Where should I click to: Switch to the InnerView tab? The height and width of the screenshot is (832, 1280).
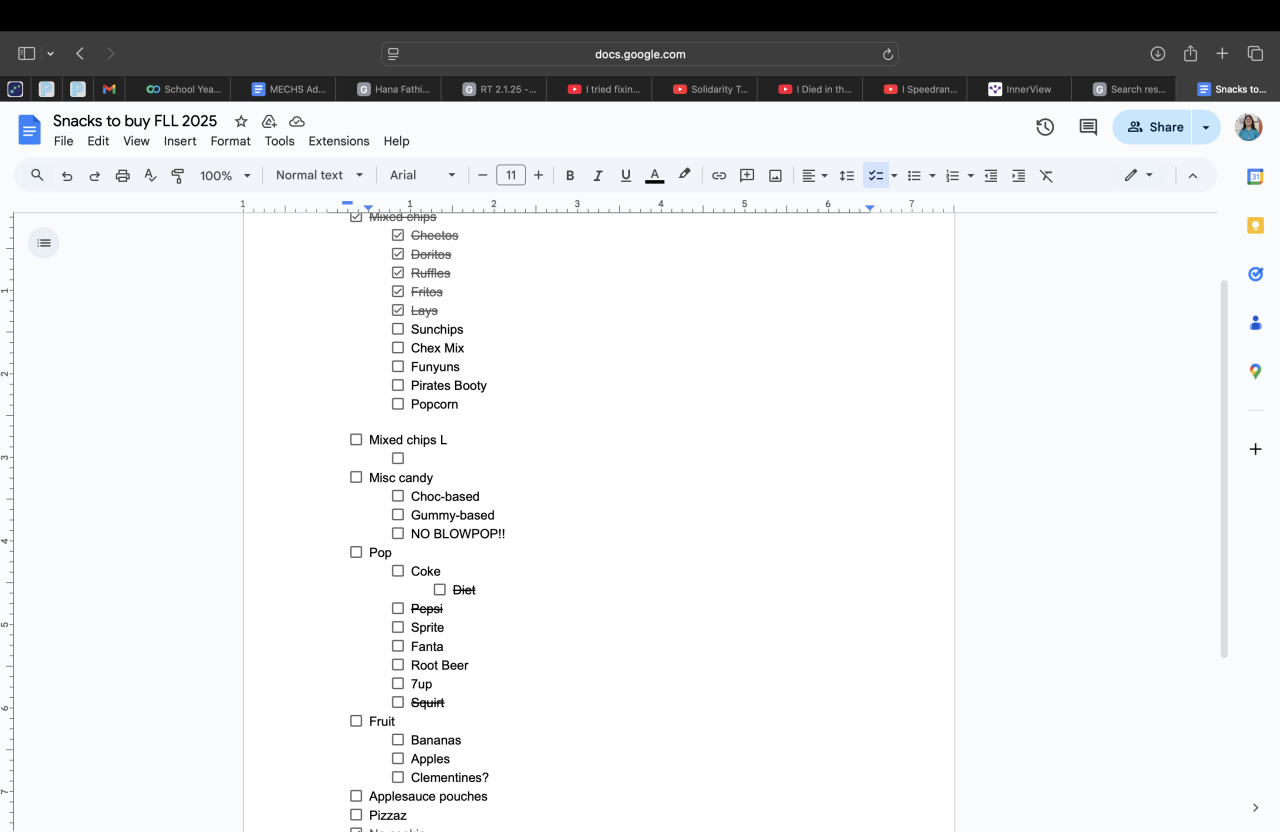point(1019,89)
